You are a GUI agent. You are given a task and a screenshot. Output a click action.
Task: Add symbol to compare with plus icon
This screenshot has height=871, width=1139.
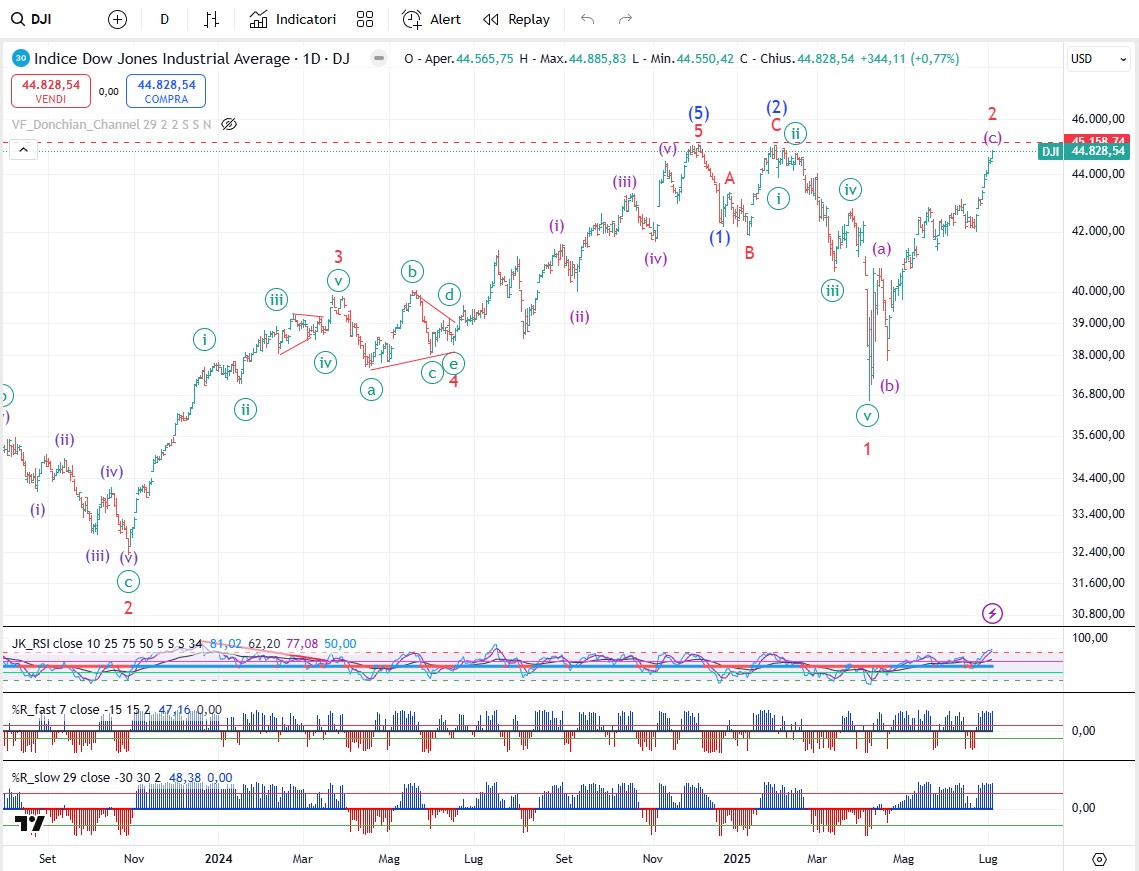click(x=117, y=20)
